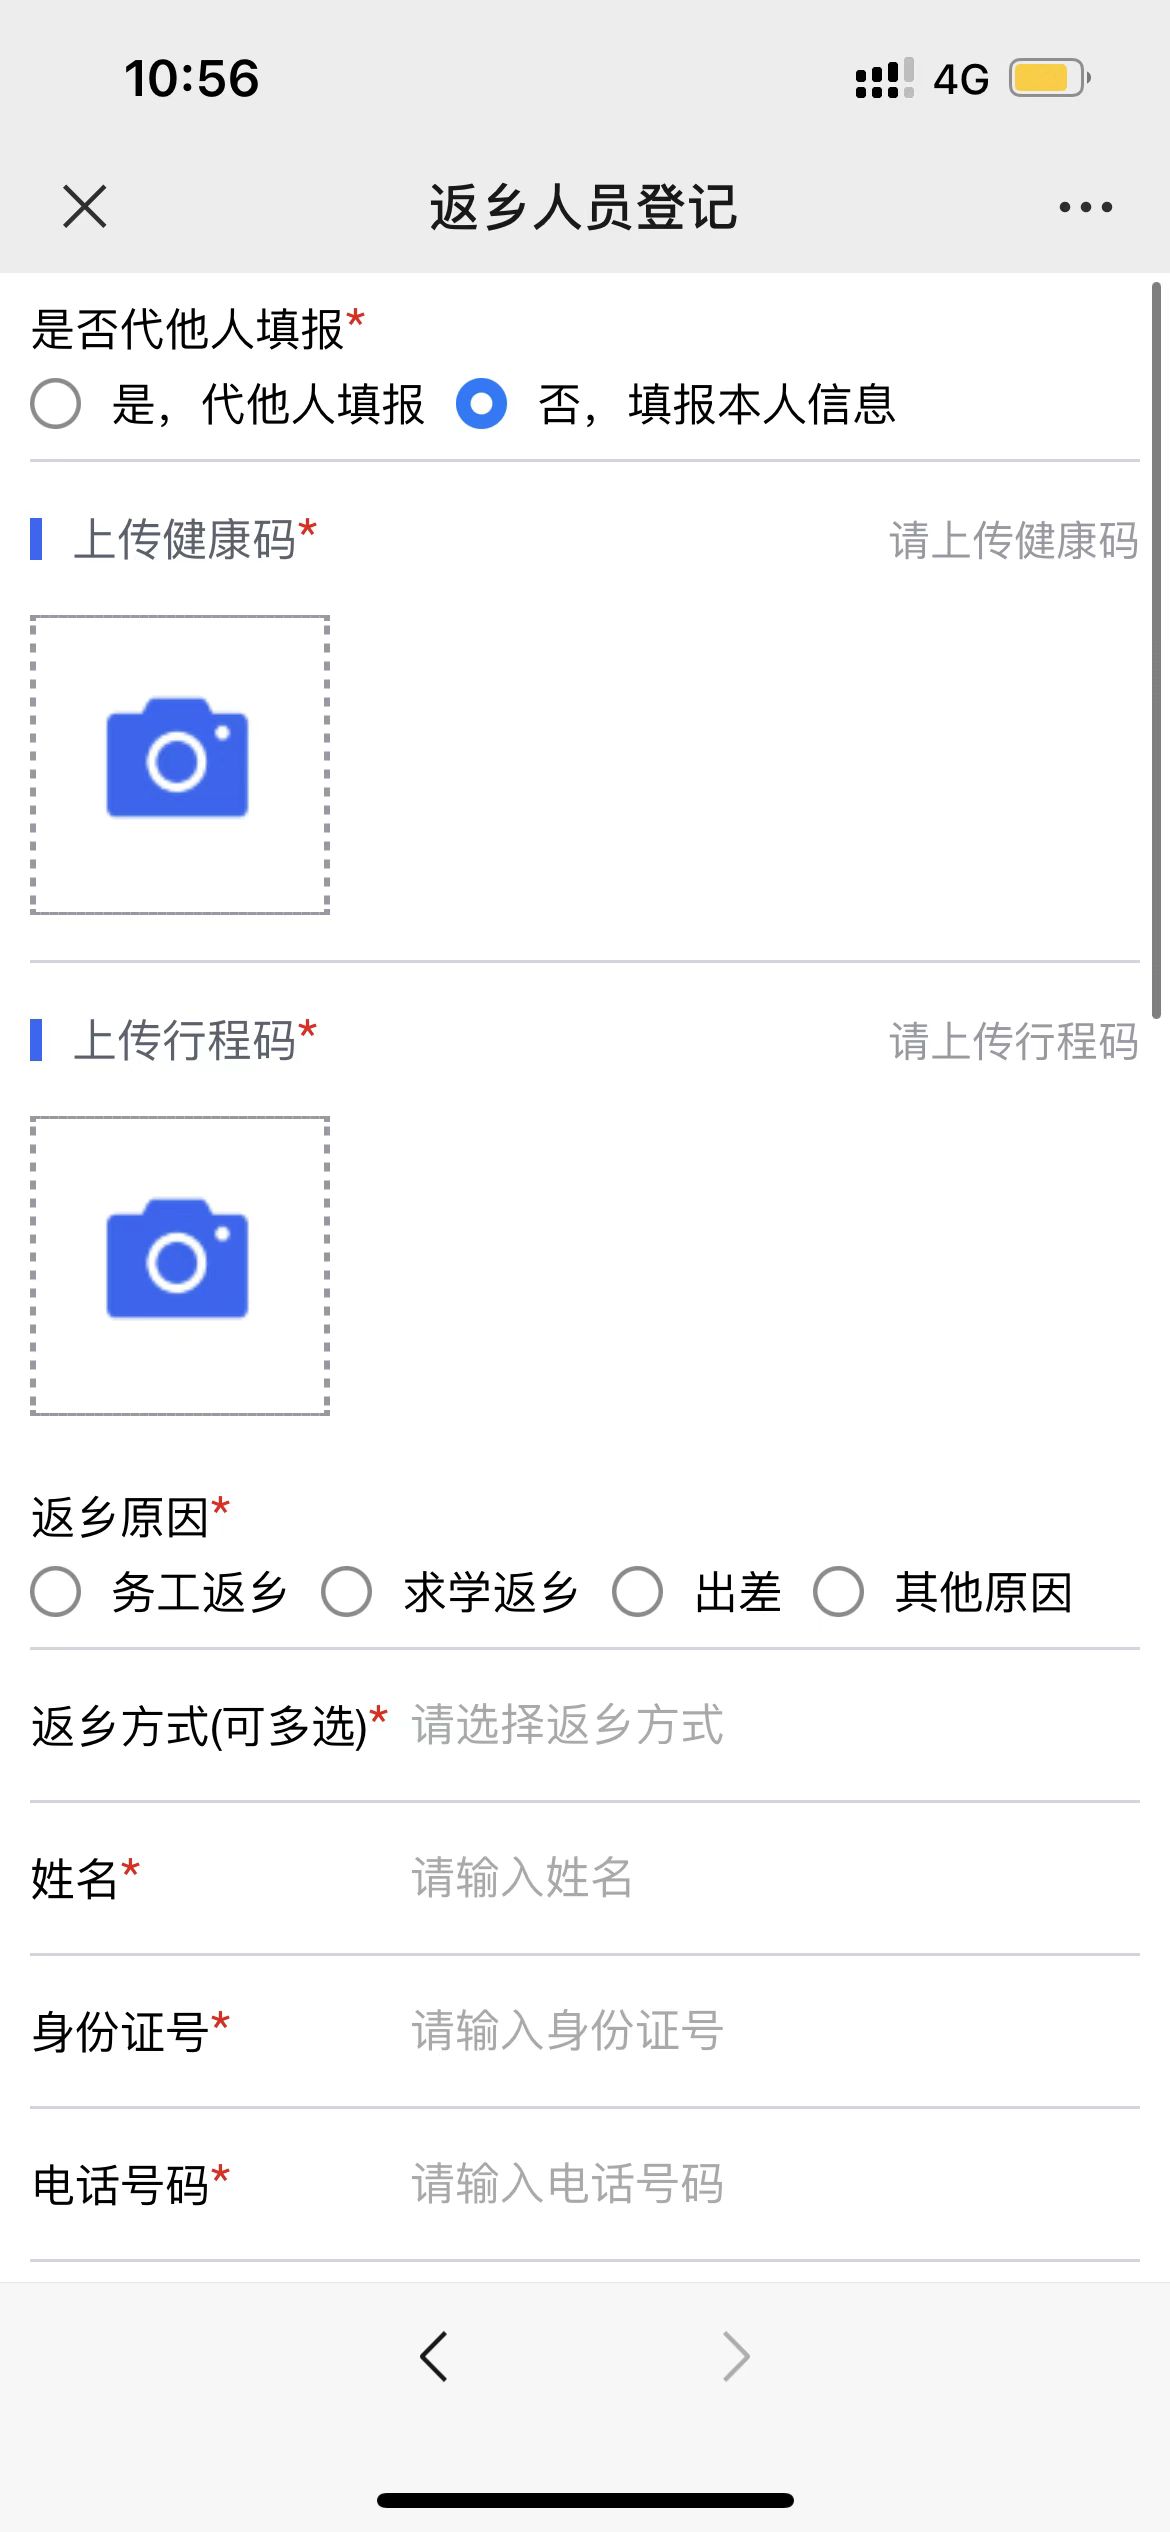Open the three-dot more options menu
This screenshot has height=2532, width=1170.
[1085, 207]
